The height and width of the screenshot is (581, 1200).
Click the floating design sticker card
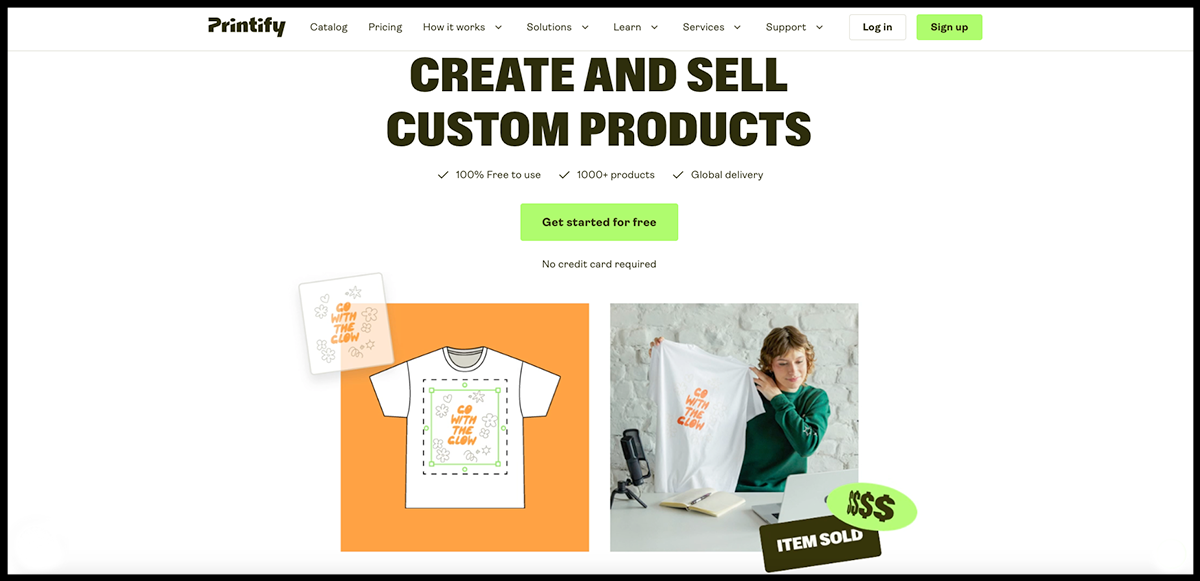(x=346, y=323)
